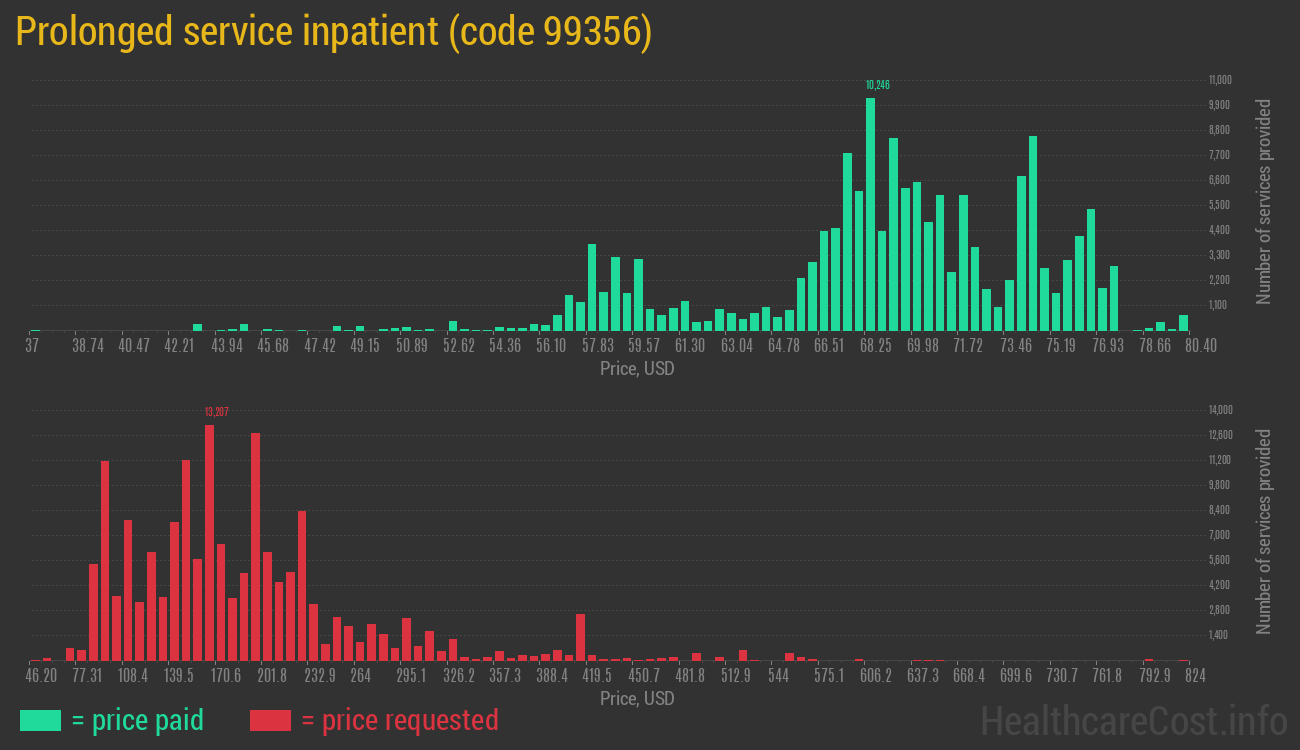
Task: Click x-axis label 46.20 on red chart
Action: pos(41,675)
